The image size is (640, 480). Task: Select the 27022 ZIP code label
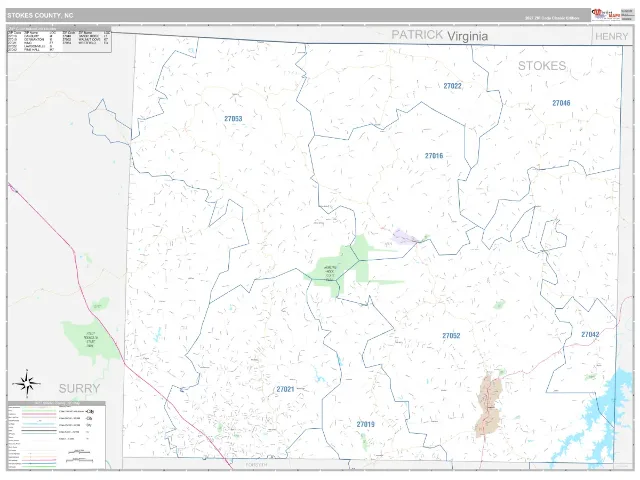tap(452, 86)
